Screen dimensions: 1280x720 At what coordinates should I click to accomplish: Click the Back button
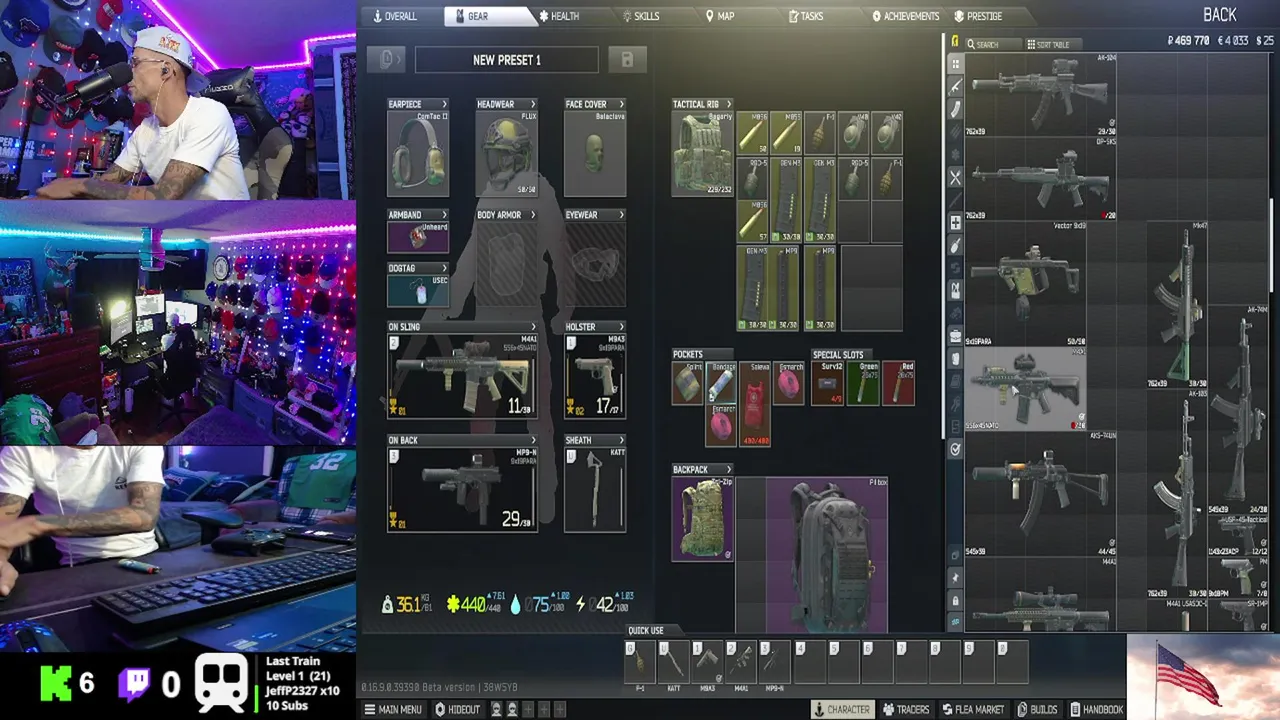pyautogui.click(x=1219, y=14)
